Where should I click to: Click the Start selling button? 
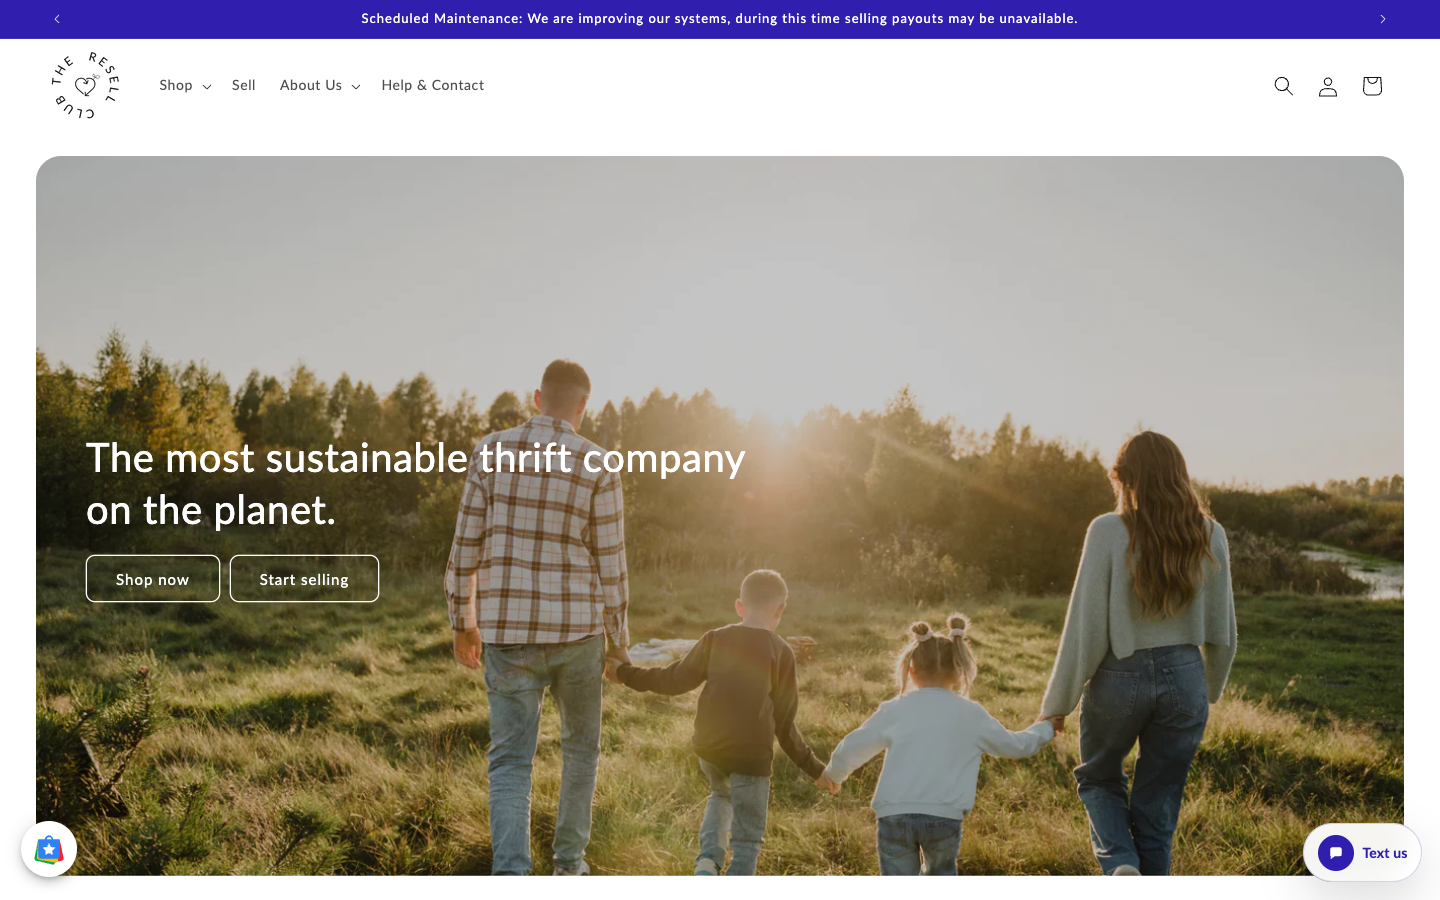tap(304, 578)
